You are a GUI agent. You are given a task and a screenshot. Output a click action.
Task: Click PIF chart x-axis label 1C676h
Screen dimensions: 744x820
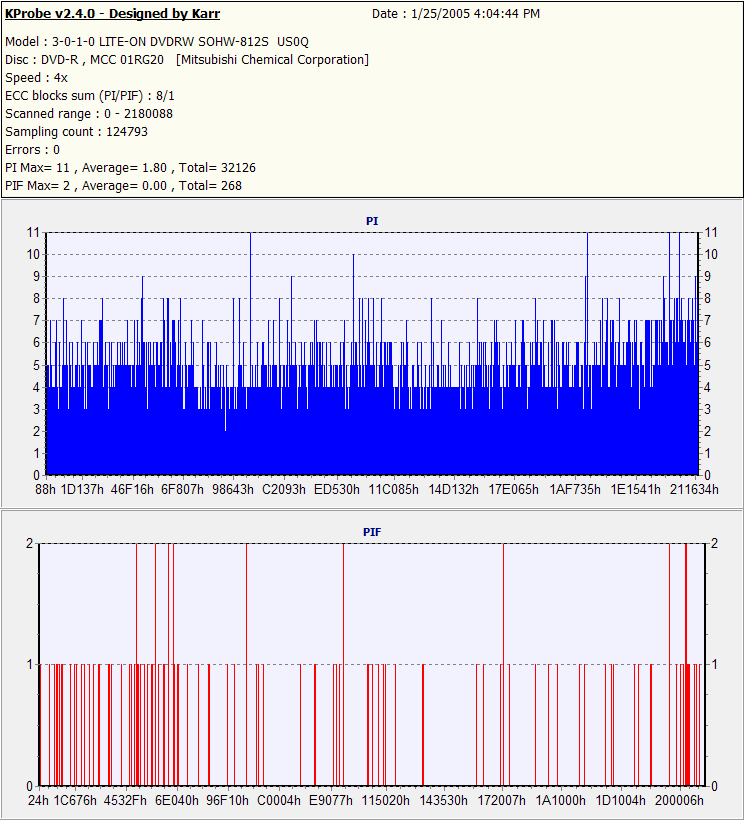click(x=75, y=801)
